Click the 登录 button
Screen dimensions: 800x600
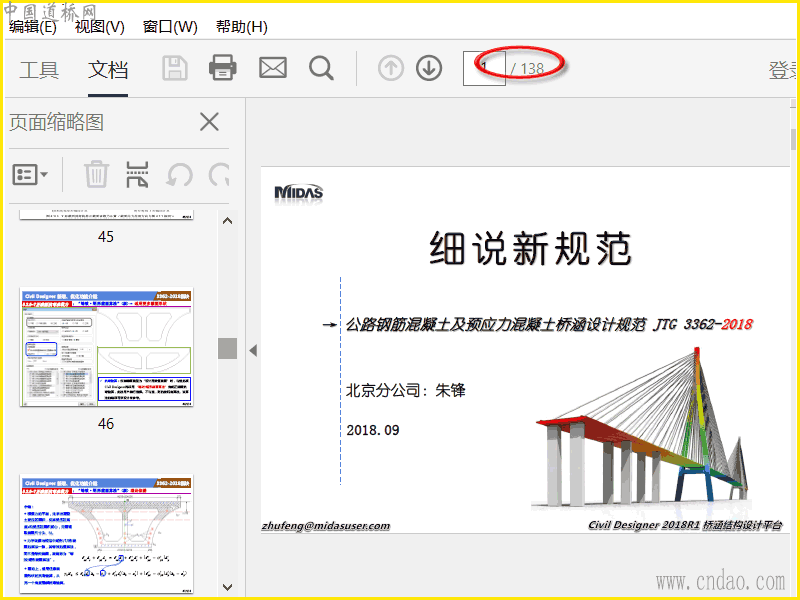coord(784,70)
